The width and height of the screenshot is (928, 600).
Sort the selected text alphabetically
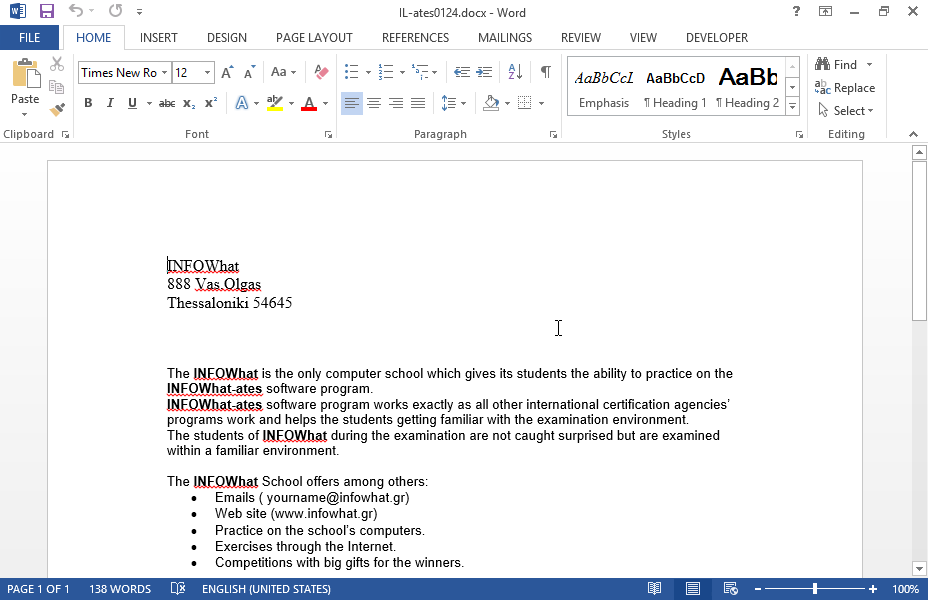coord(515,72)
